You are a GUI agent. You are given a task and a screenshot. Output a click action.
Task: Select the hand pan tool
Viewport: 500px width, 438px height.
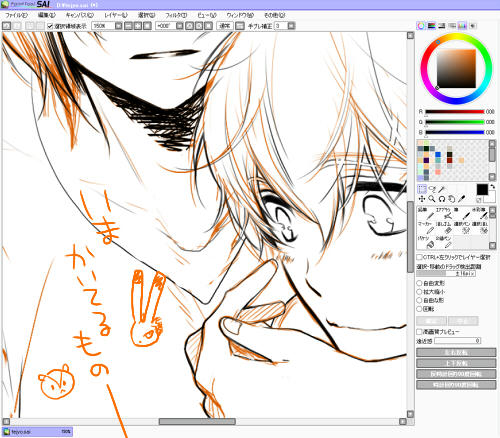point(452,199)
